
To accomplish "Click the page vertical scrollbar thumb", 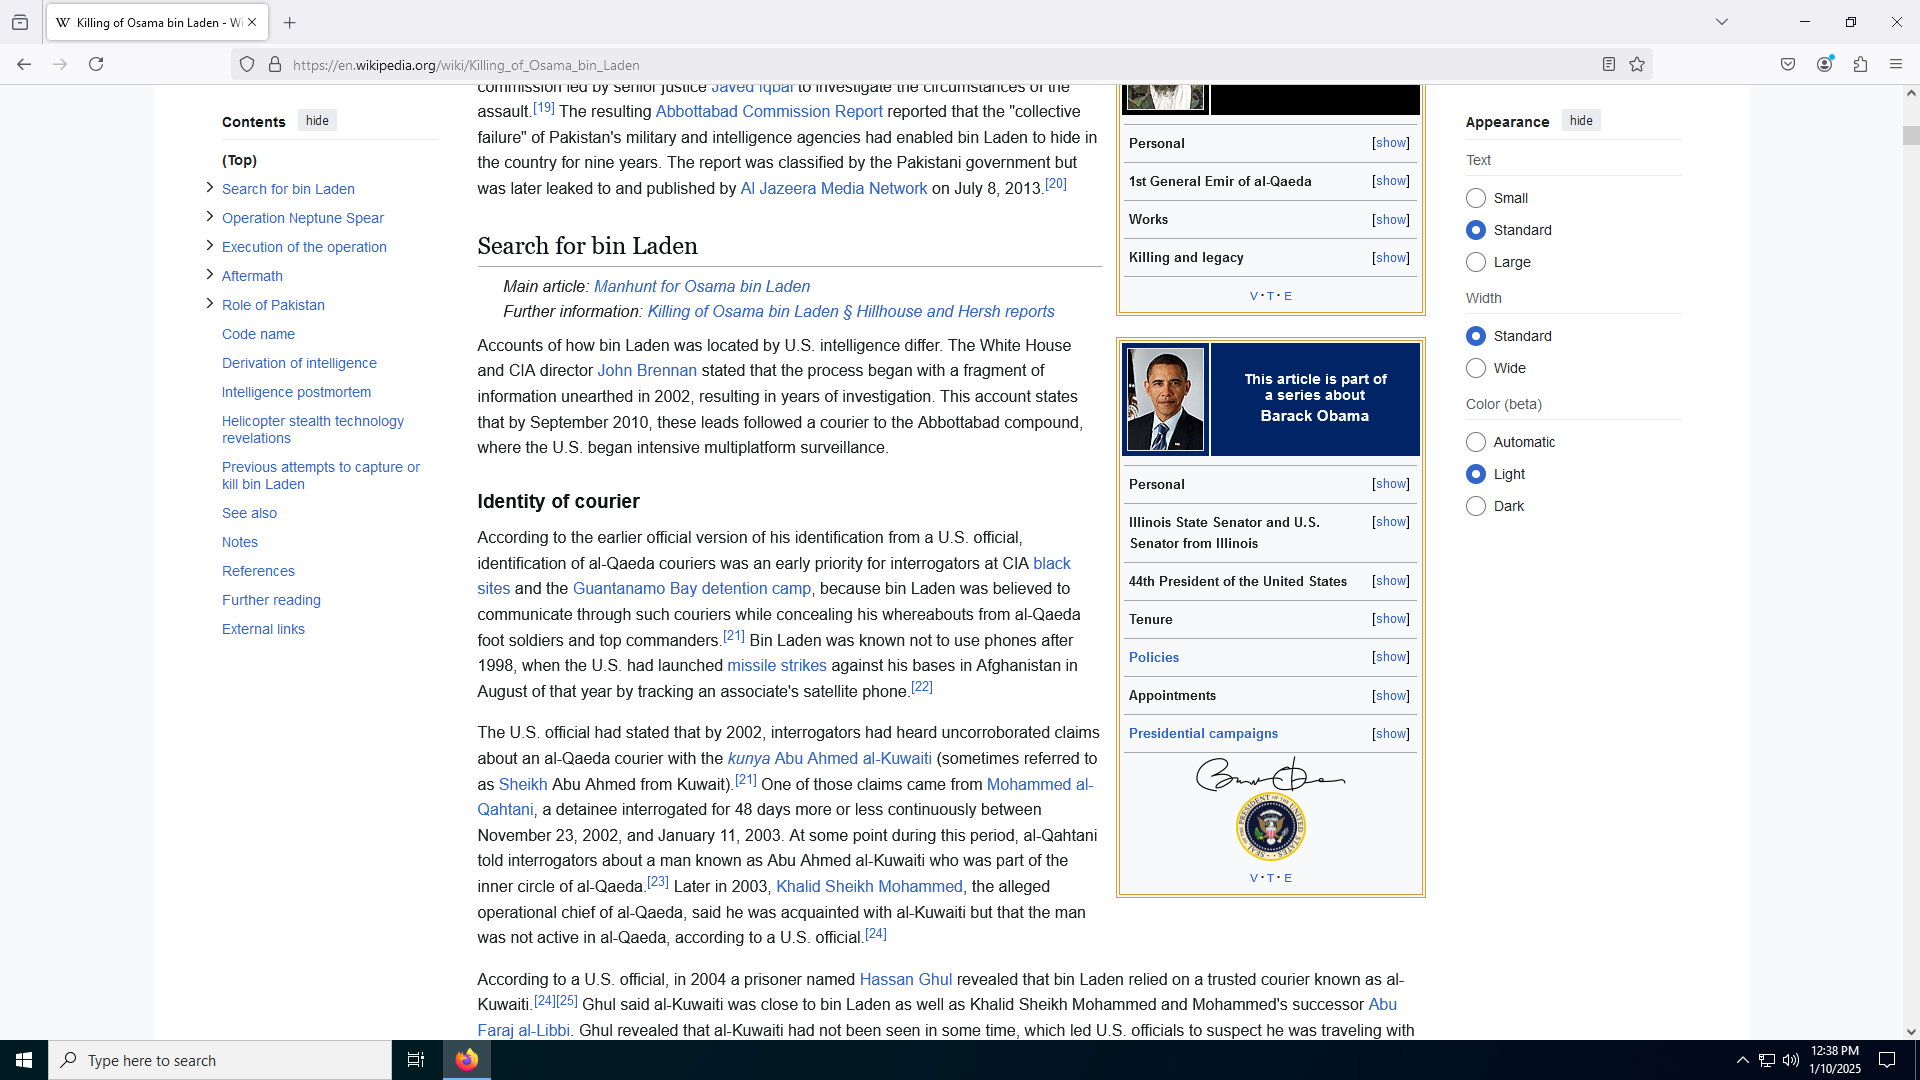I will [x=1911, y=135].
